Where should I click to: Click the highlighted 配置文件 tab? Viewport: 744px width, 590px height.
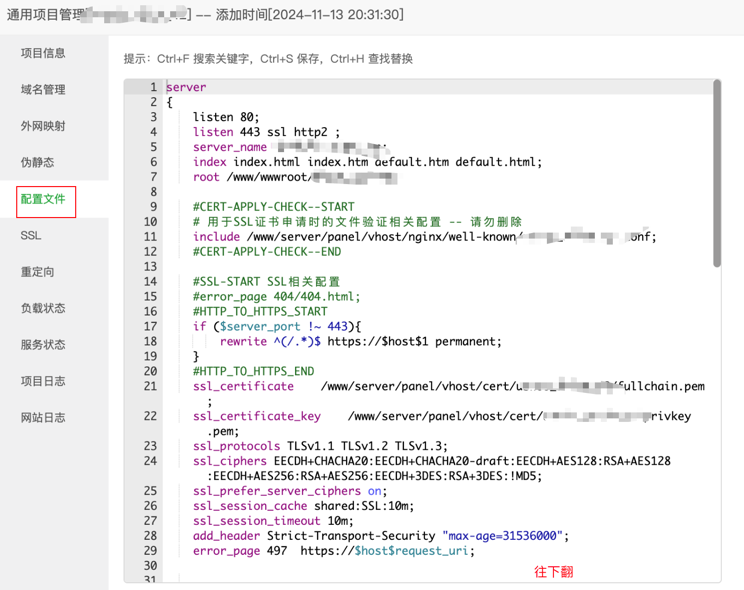[43, 199]
